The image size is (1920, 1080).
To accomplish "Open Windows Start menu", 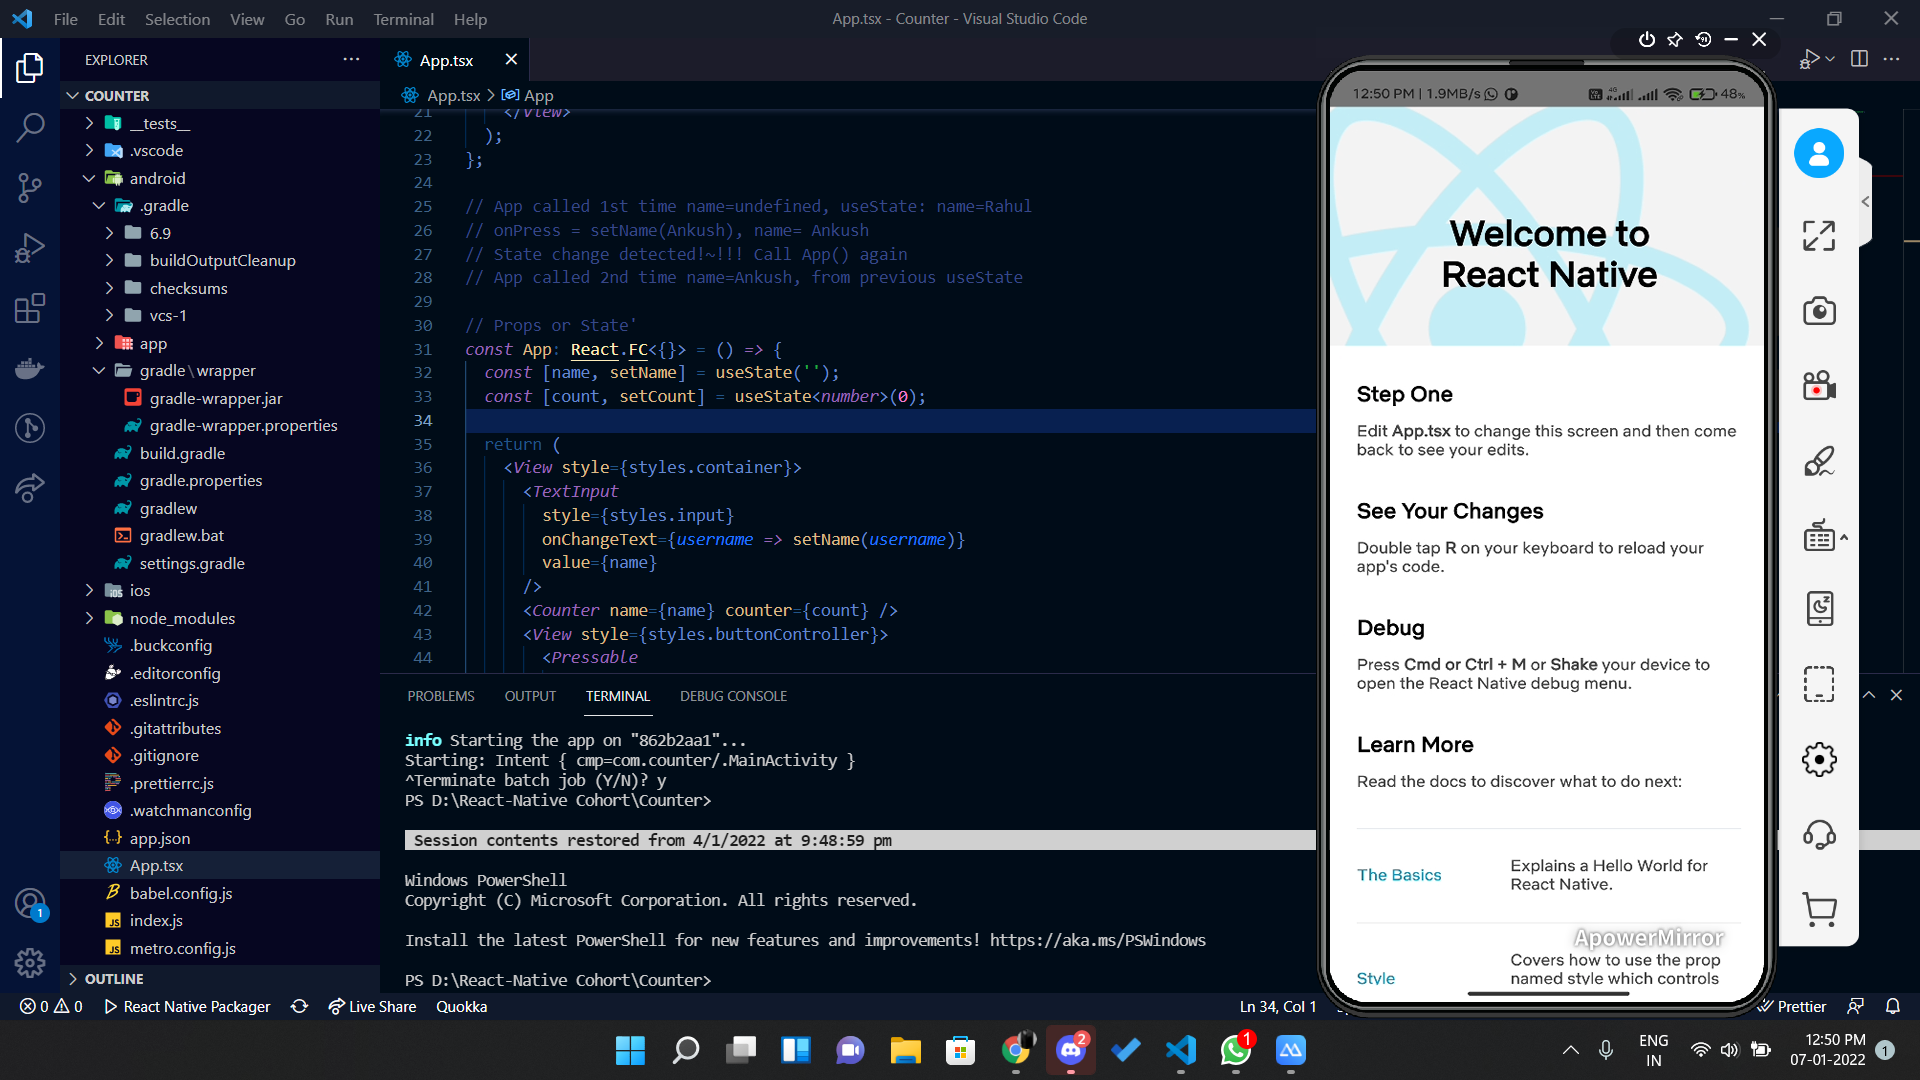I will pos(630,1050).
